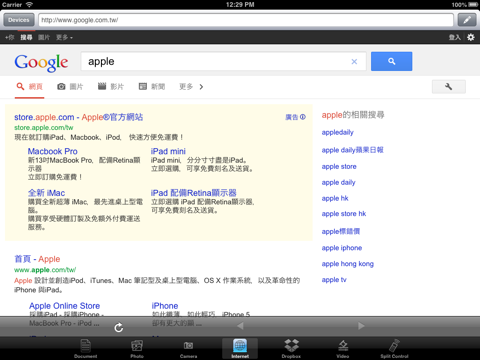This screenshot has height=360, width=480.
Task: Click related search apple hk
Action: pos(335,198)
